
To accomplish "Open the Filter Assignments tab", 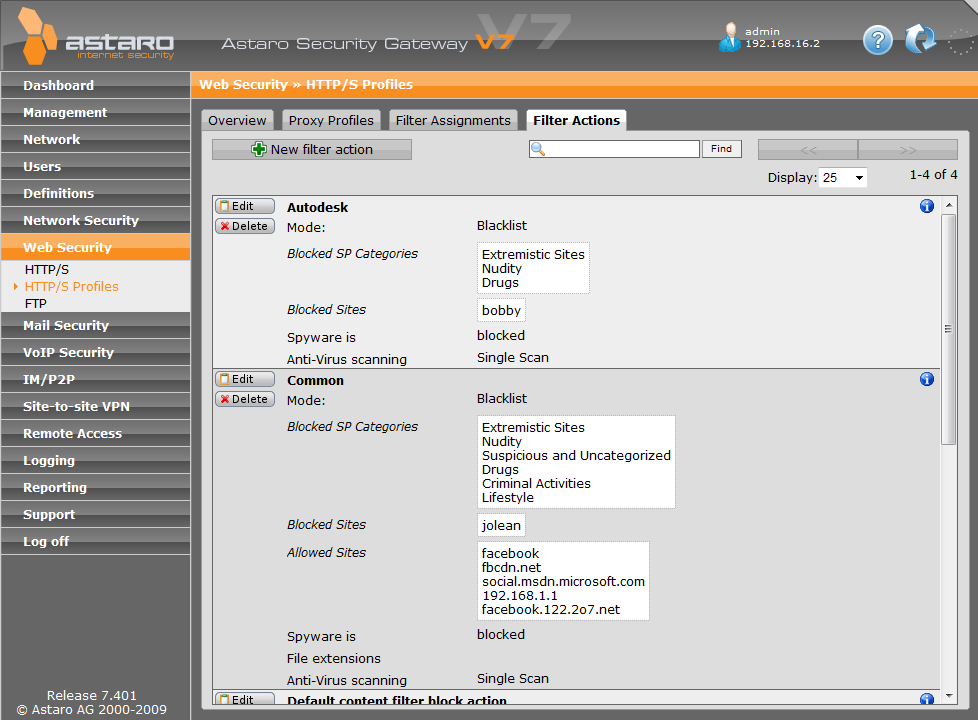I will click(453, 121).
